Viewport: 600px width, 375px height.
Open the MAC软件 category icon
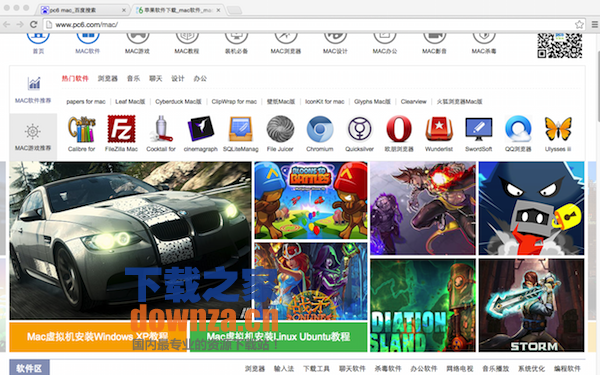pyautogui.click(x=88, y=38)
